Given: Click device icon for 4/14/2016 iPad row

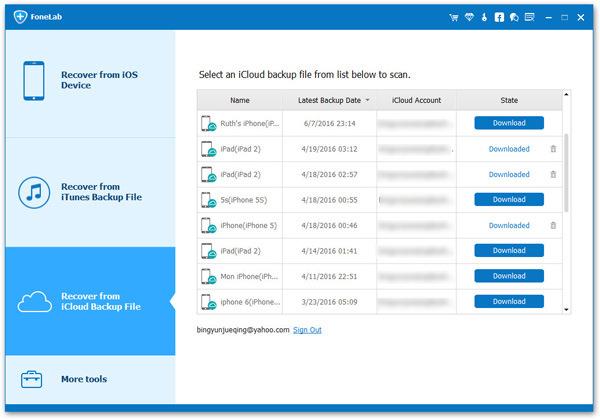Looking at the screenshot, I should click(x=209, y=251).
